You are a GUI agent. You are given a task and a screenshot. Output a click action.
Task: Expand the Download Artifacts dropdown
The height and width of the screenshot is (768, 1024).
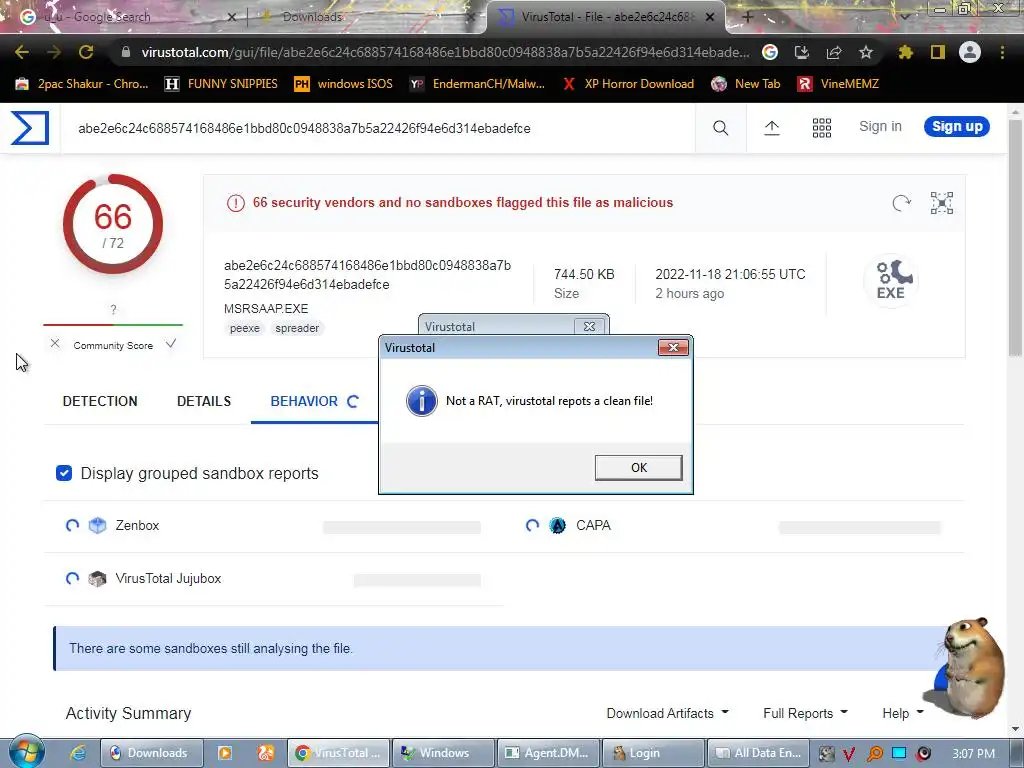(667, 713)
